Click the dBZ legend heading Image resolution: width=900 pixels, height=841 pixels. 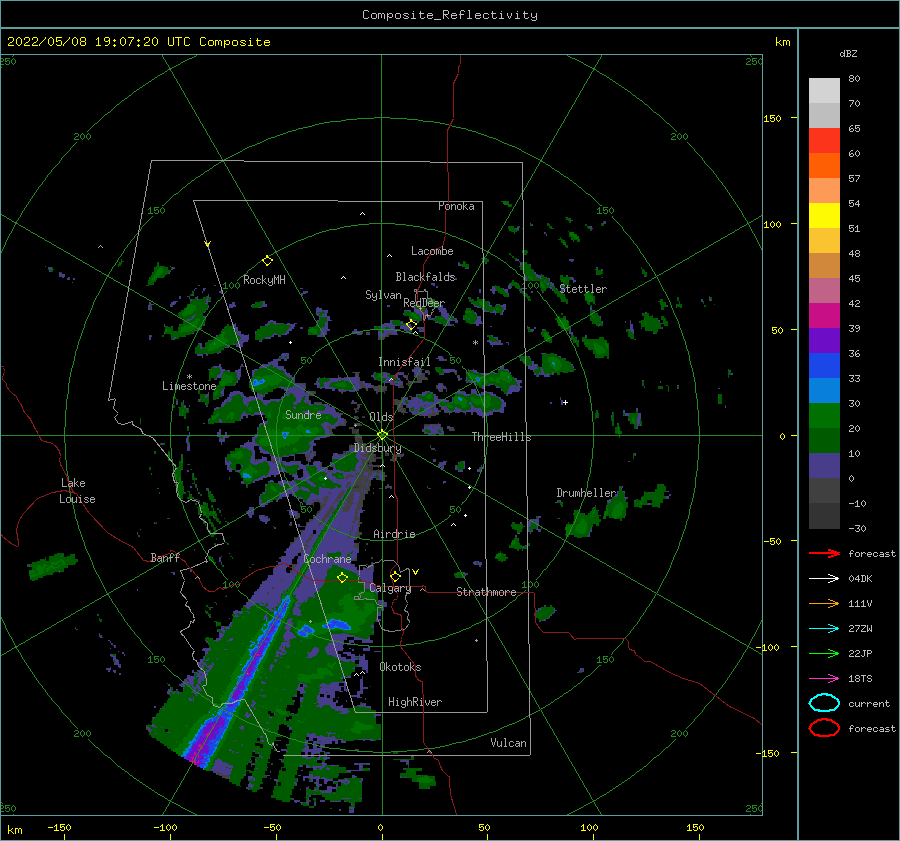click(848, 53)
